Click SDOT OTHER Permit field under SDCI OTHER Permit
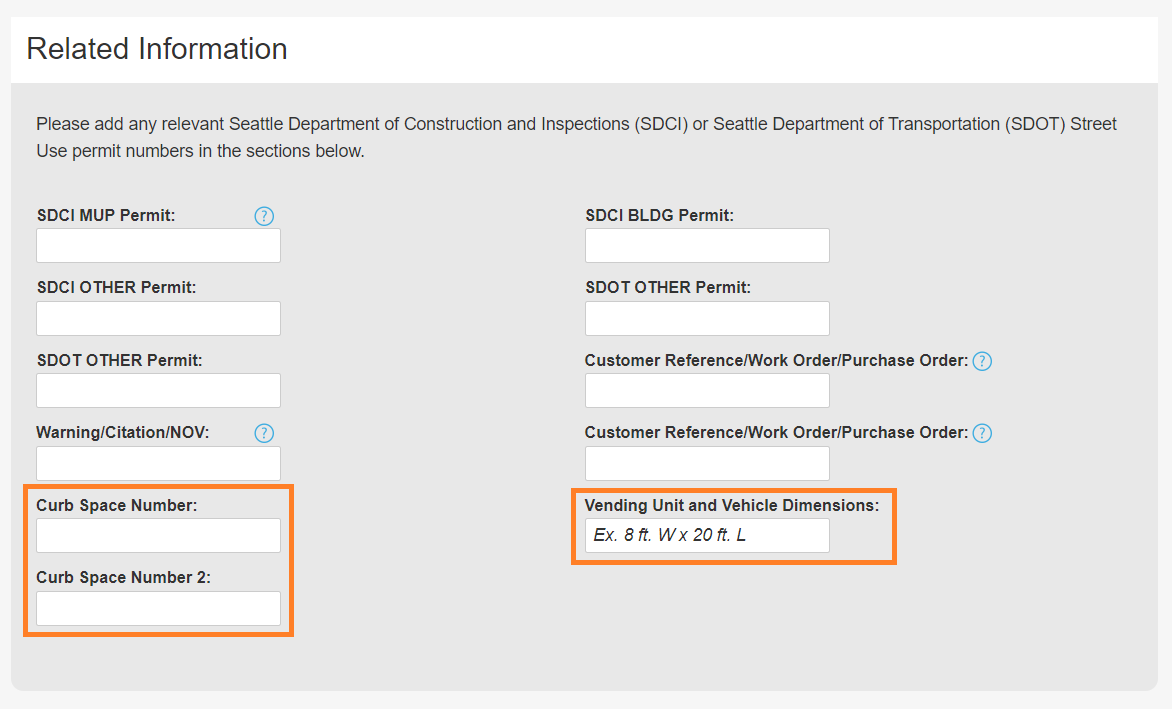Screen dimensions: 1172x709 pyautogui.click(x=158, y=390)
